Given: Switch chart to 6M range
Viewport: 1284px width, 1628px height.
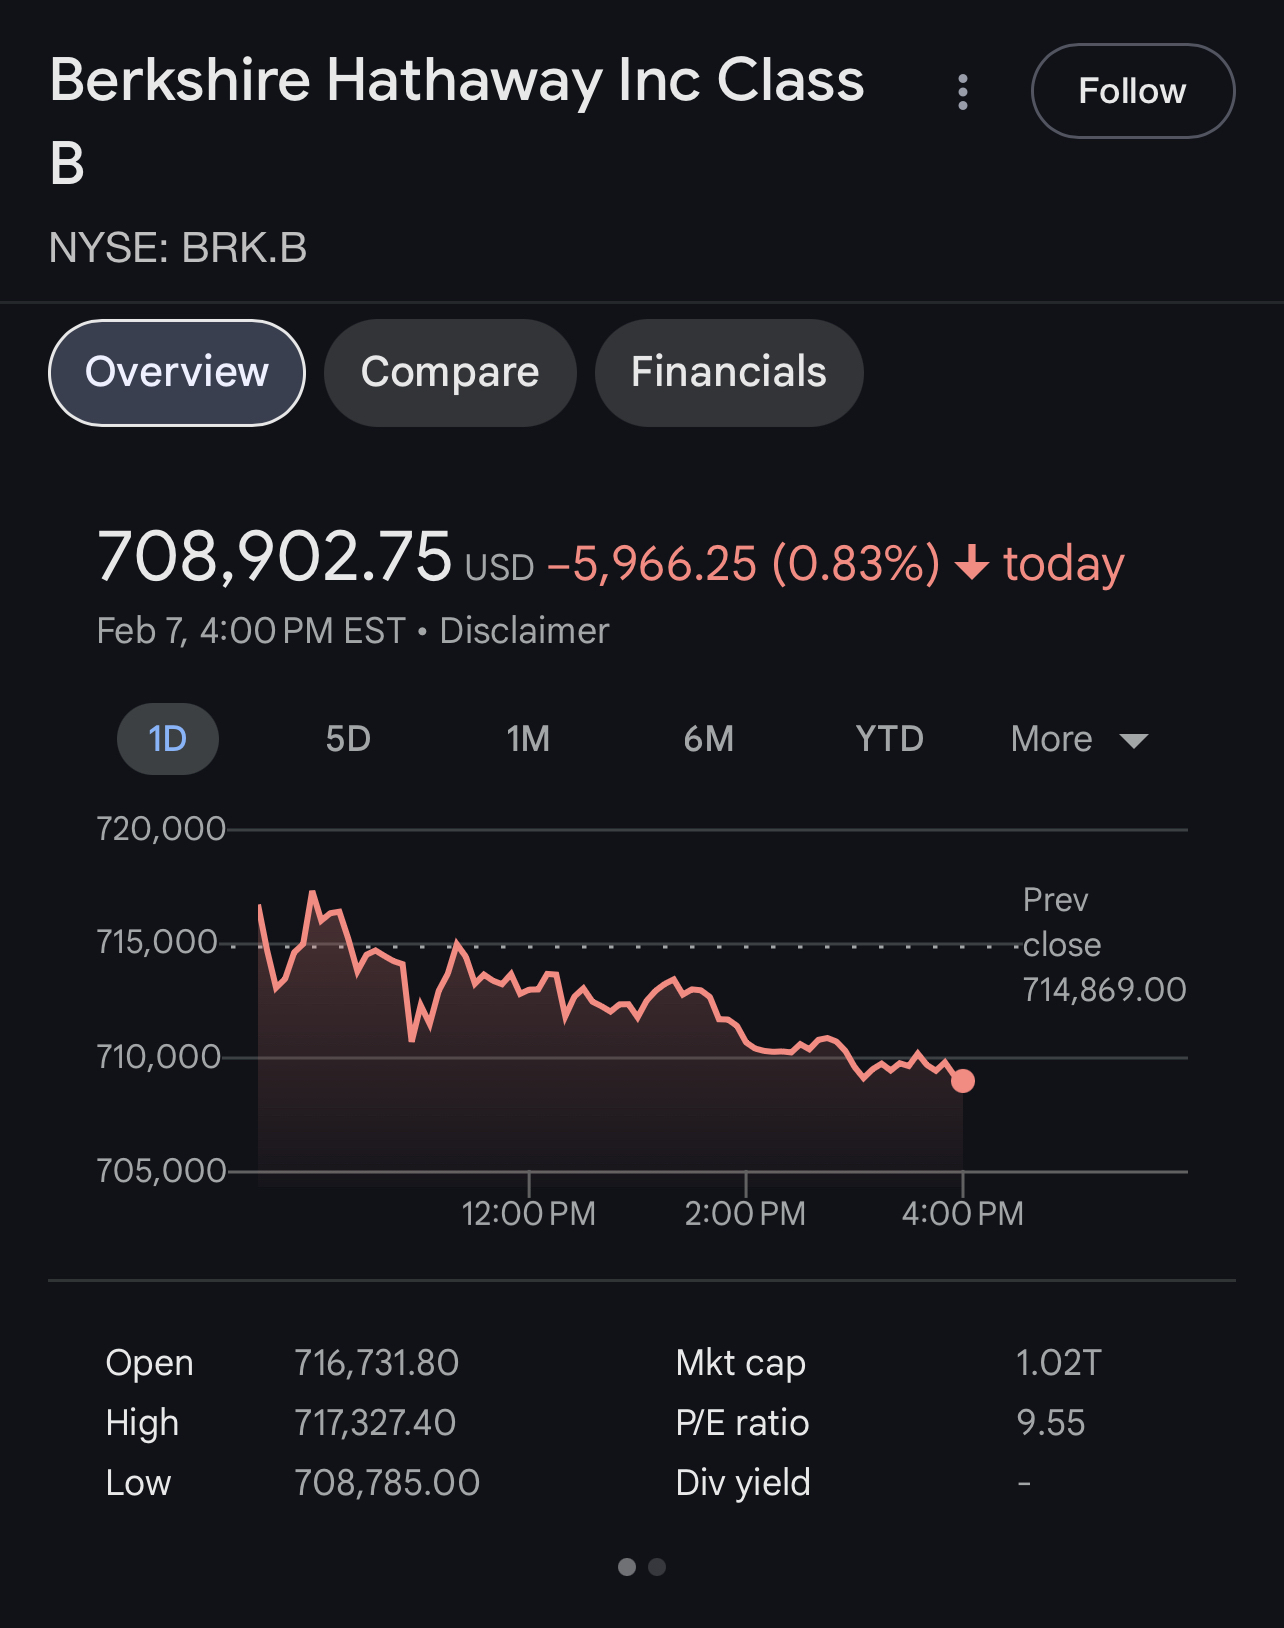Looking at the screenshot, I should click(x=708, y=739).
